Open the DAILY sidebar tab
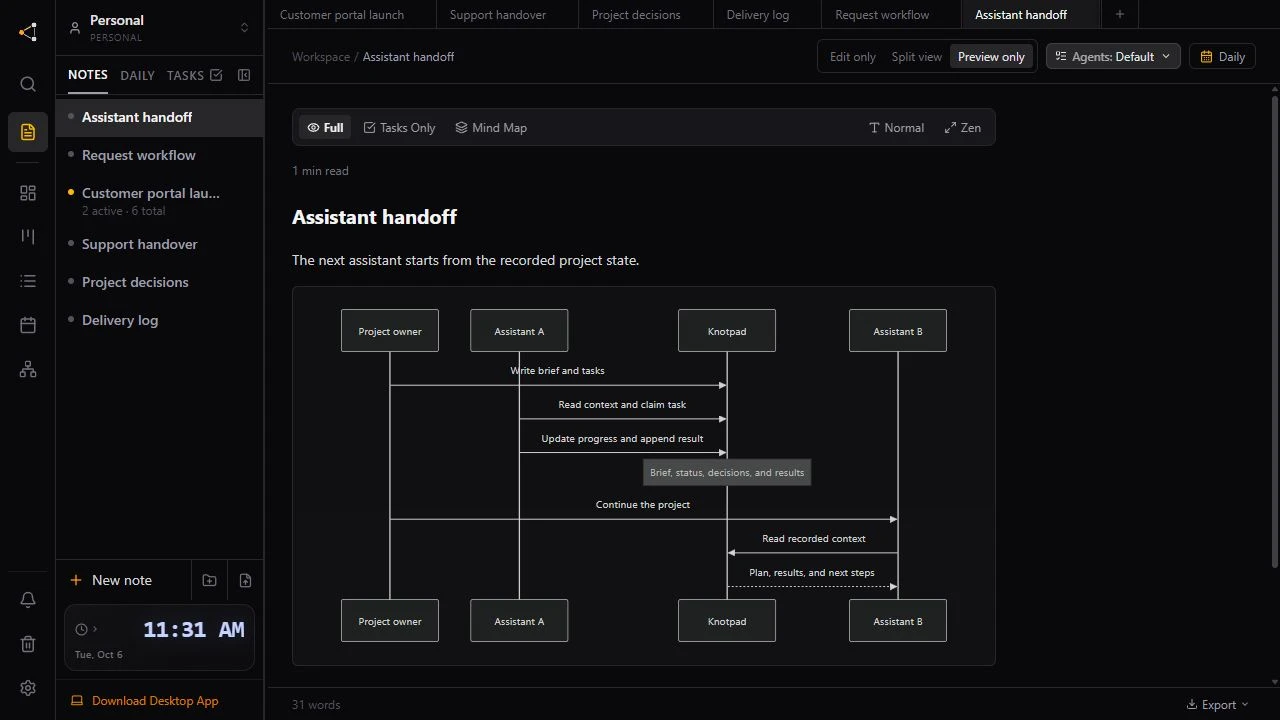Viewport: 1280px width, 720px height. click(x=137, y=75)
